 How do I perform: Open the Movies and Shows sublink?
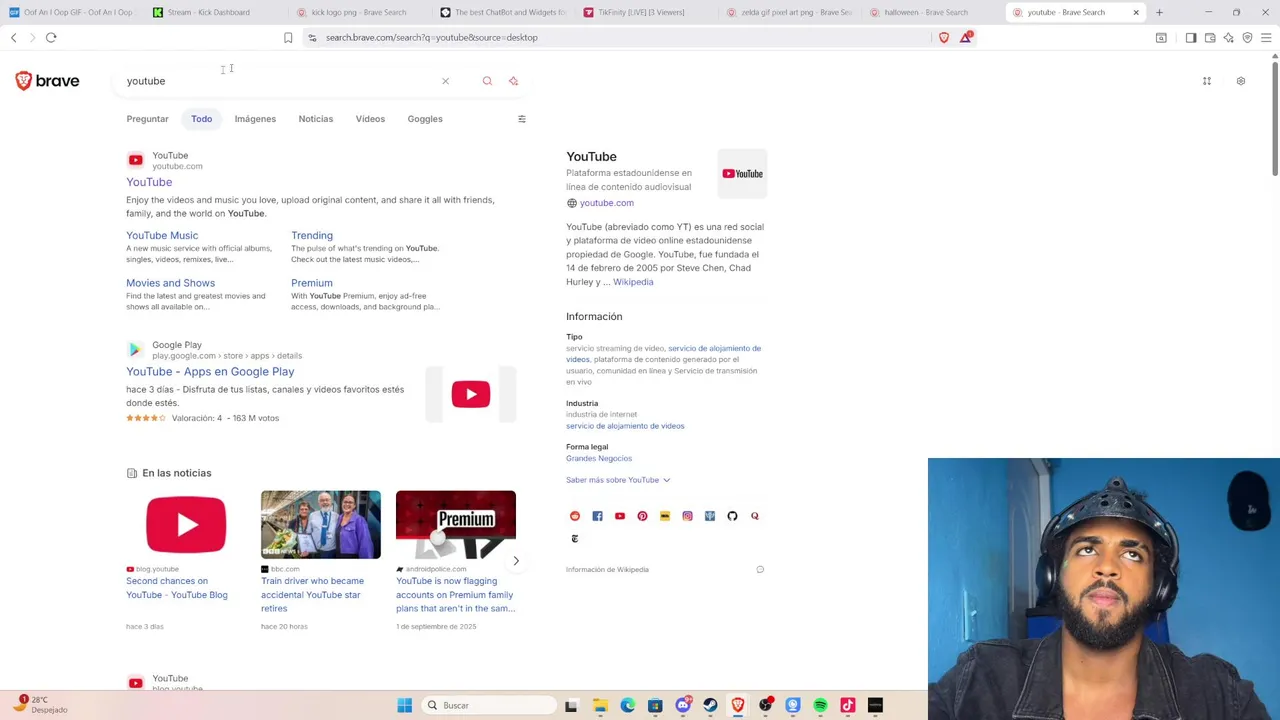point(170,283)
